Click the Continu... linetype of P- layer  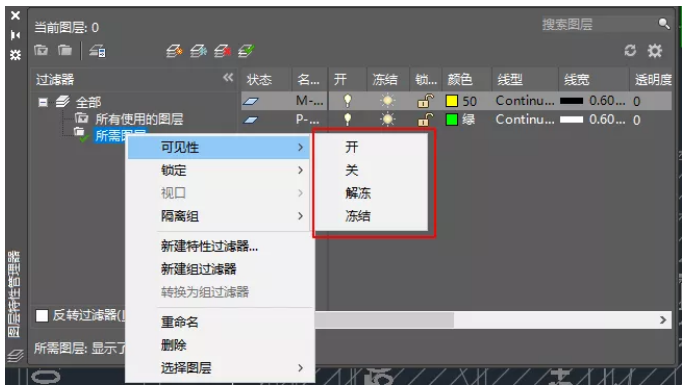(525, 119)
